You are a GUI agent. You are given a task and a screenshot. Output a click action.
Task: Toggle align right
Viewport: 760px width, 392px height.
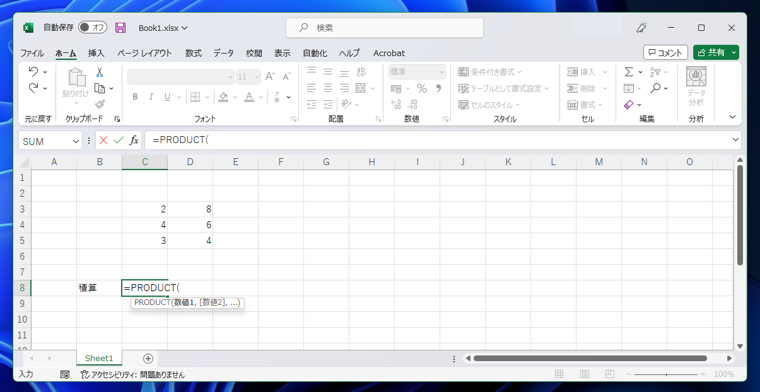pos(344,88)
